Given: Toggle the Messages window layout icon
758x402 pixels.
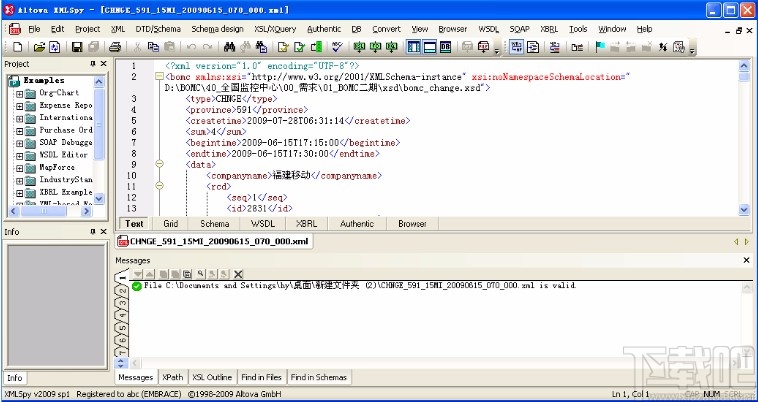Looking at the screenshot, I should click(430, 47).
